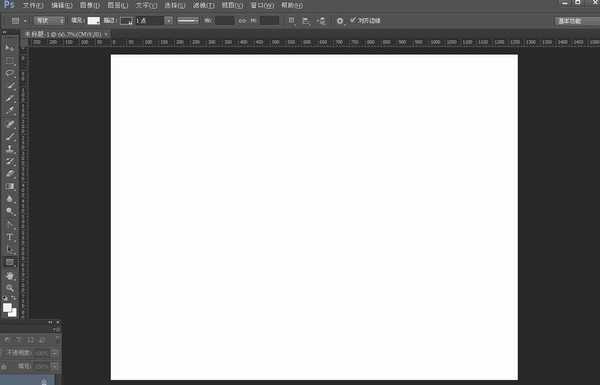Open the stroke line style dropdown
Viewport: 600px width, 385px height.
[x=188, y=21]
